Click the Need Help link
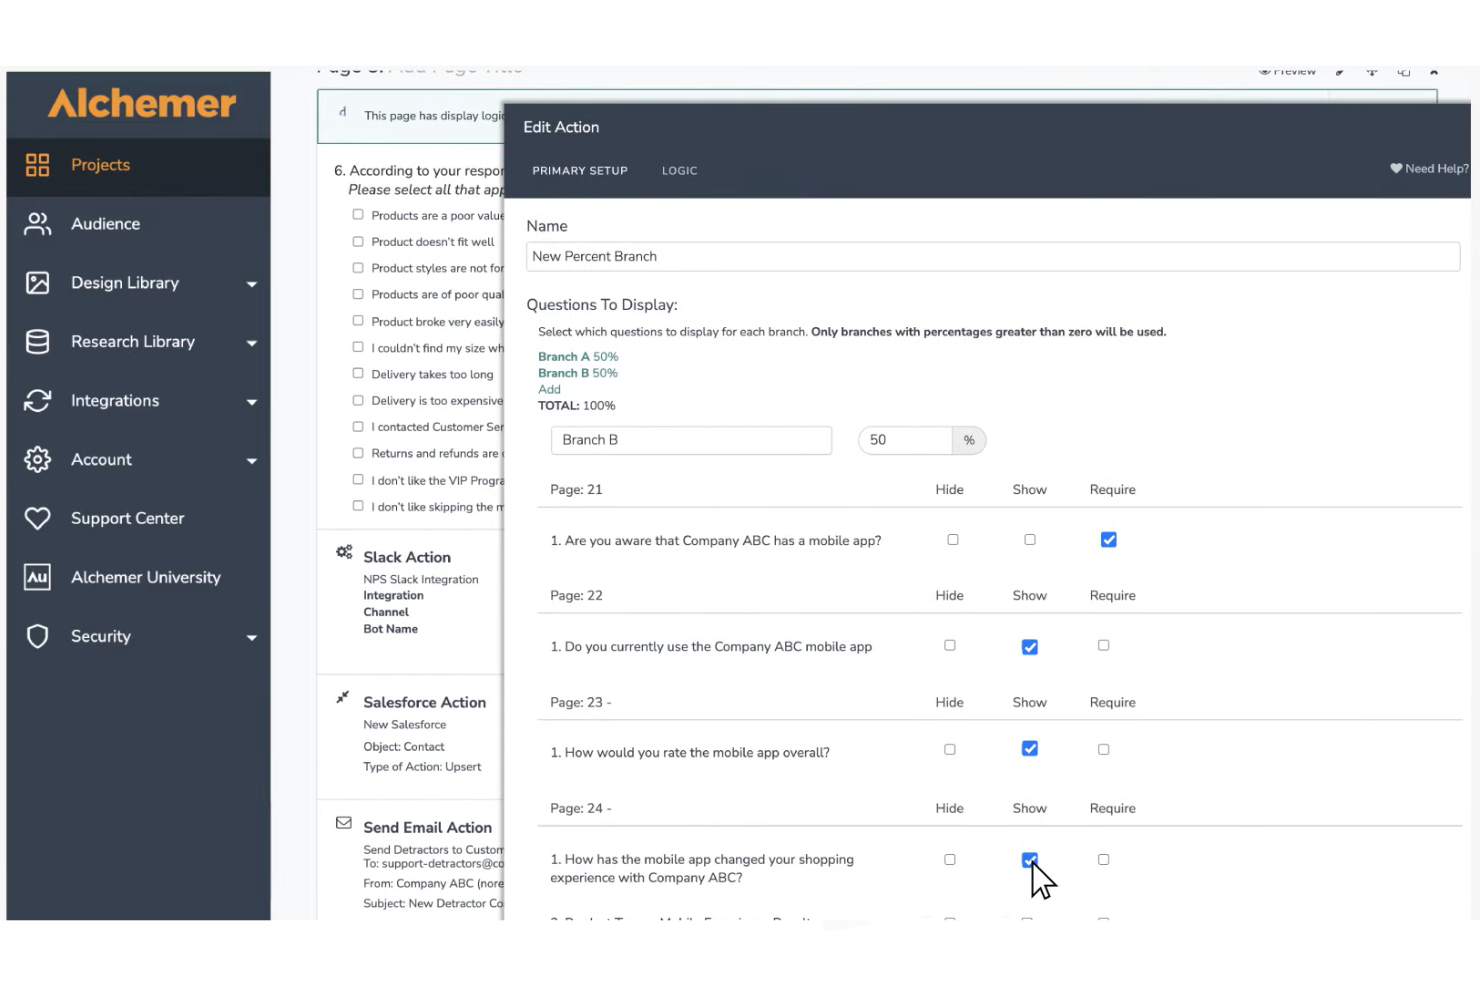1480x987 pixels. pyautogui.click(x=1429, y=168)
